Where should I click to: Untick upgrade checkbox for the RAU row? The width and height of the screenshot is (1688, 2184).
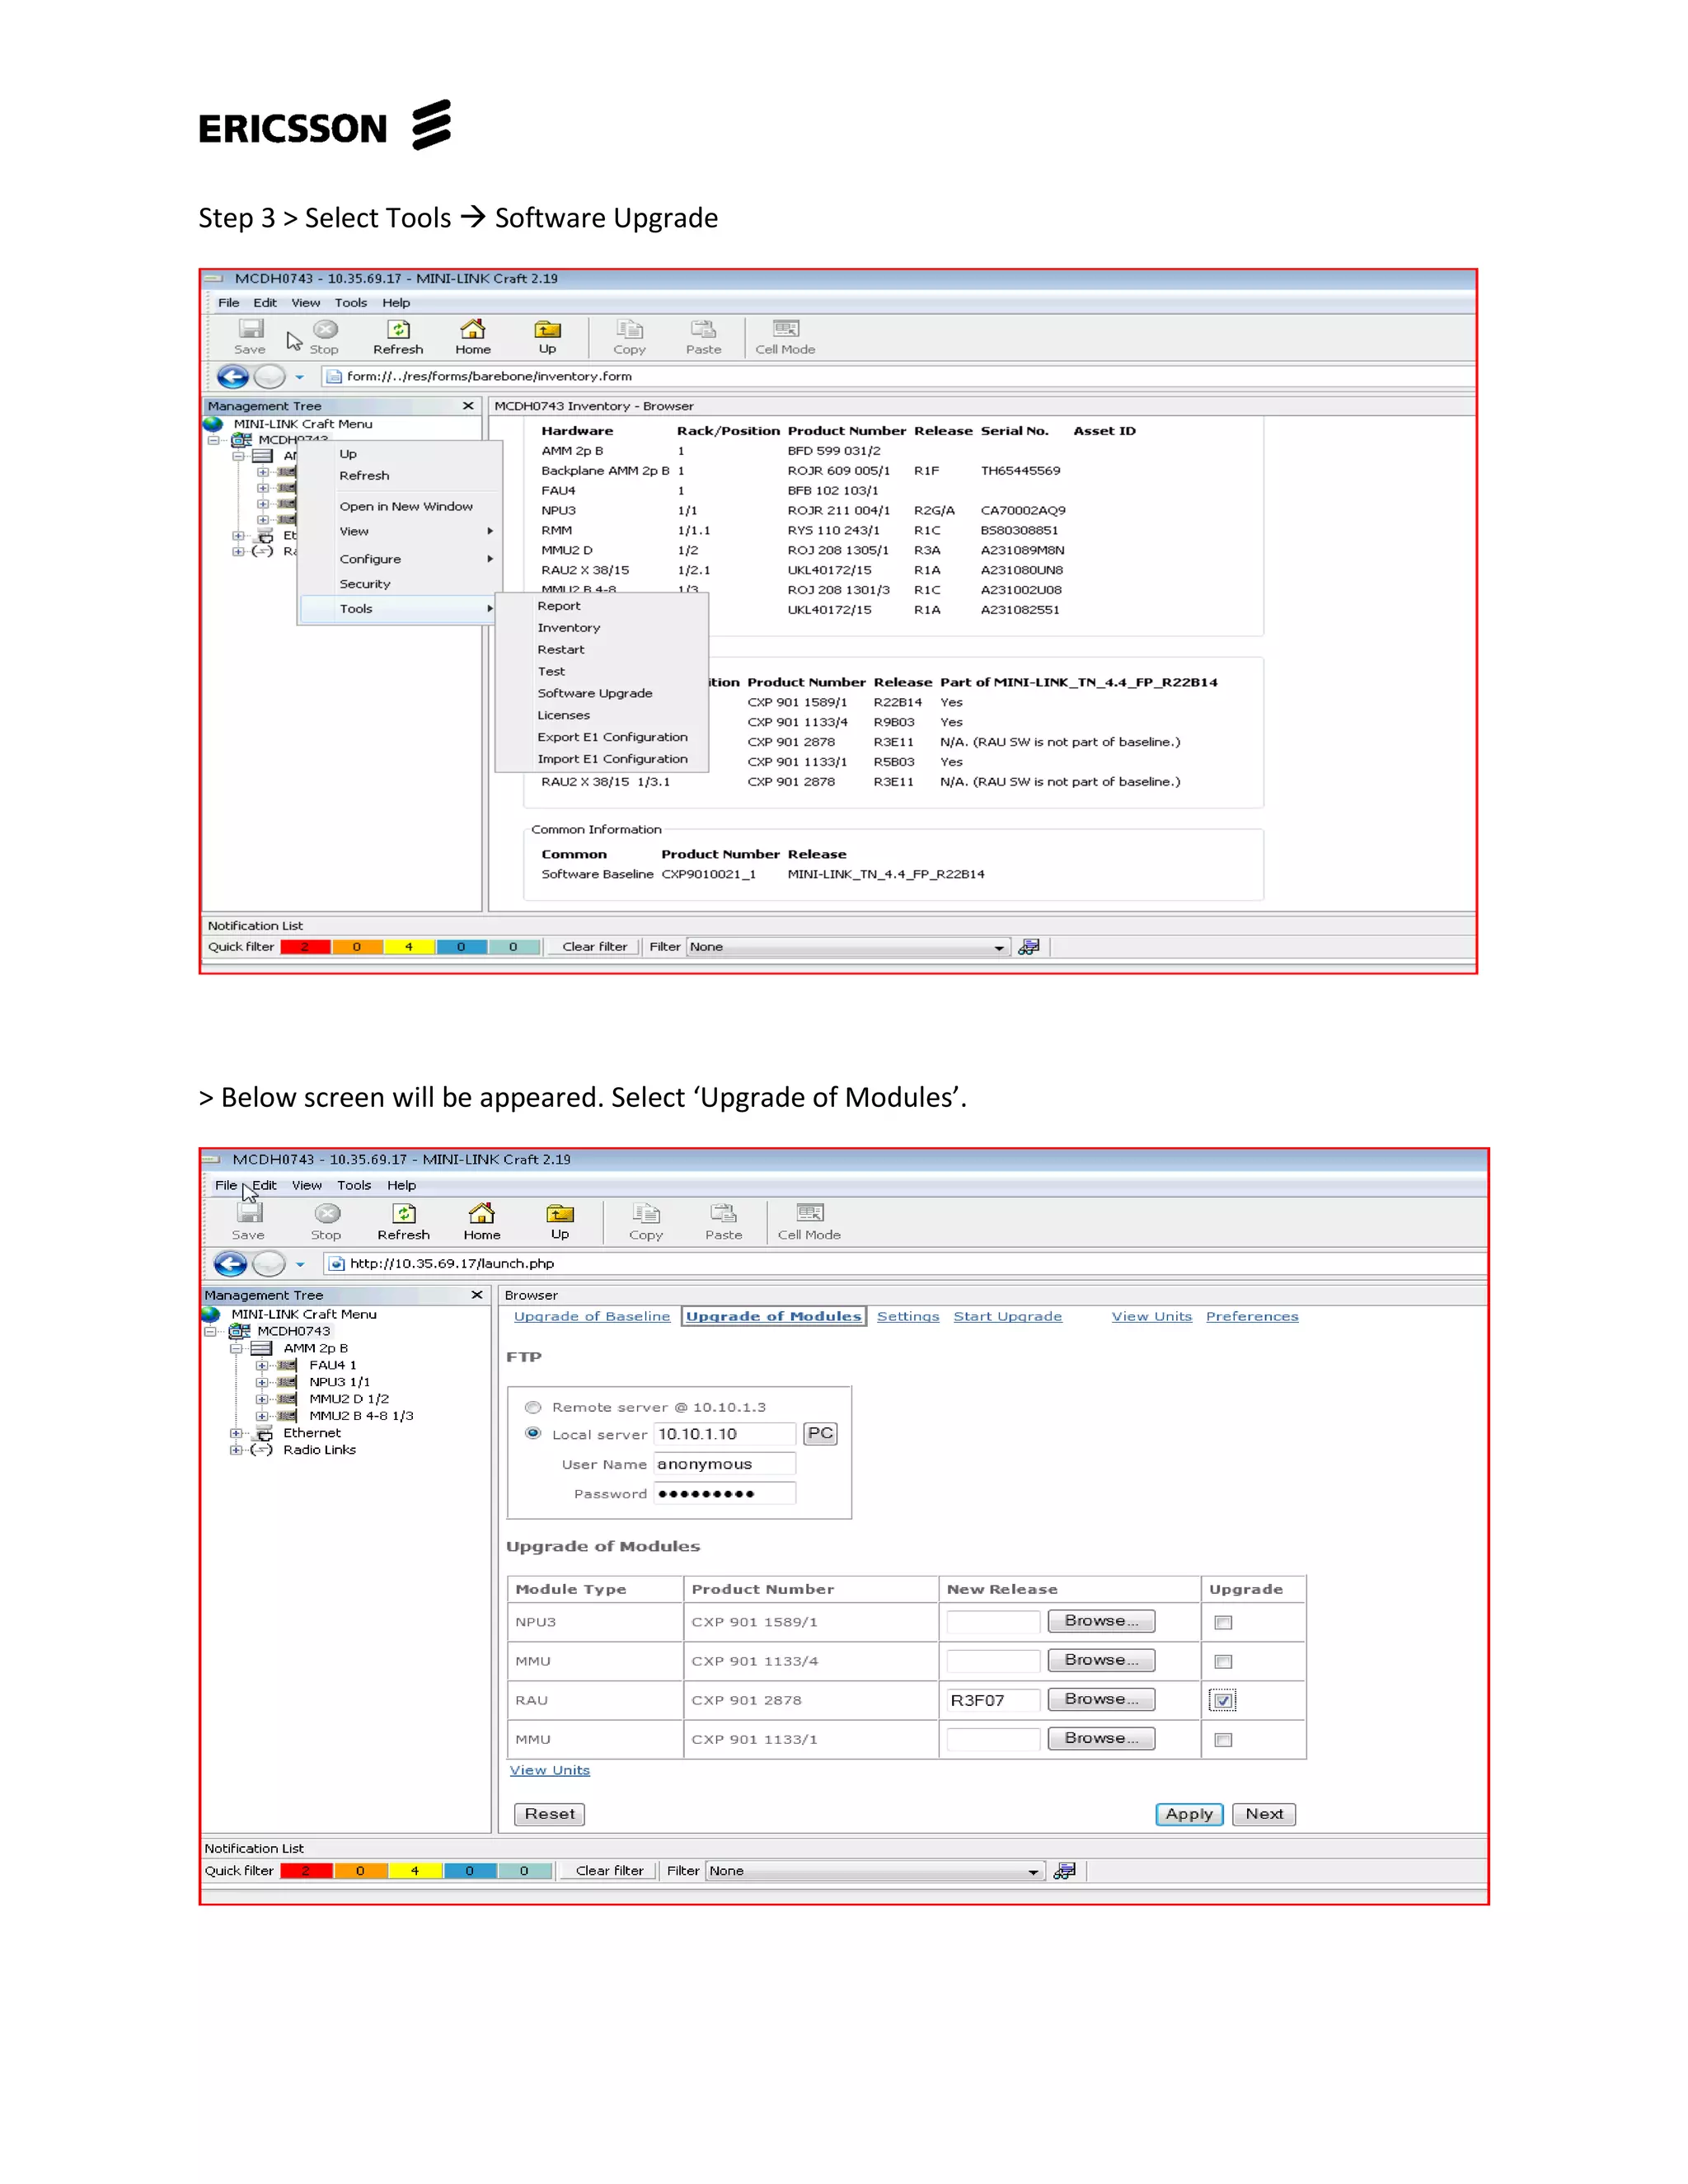tap(1223, 1700)
